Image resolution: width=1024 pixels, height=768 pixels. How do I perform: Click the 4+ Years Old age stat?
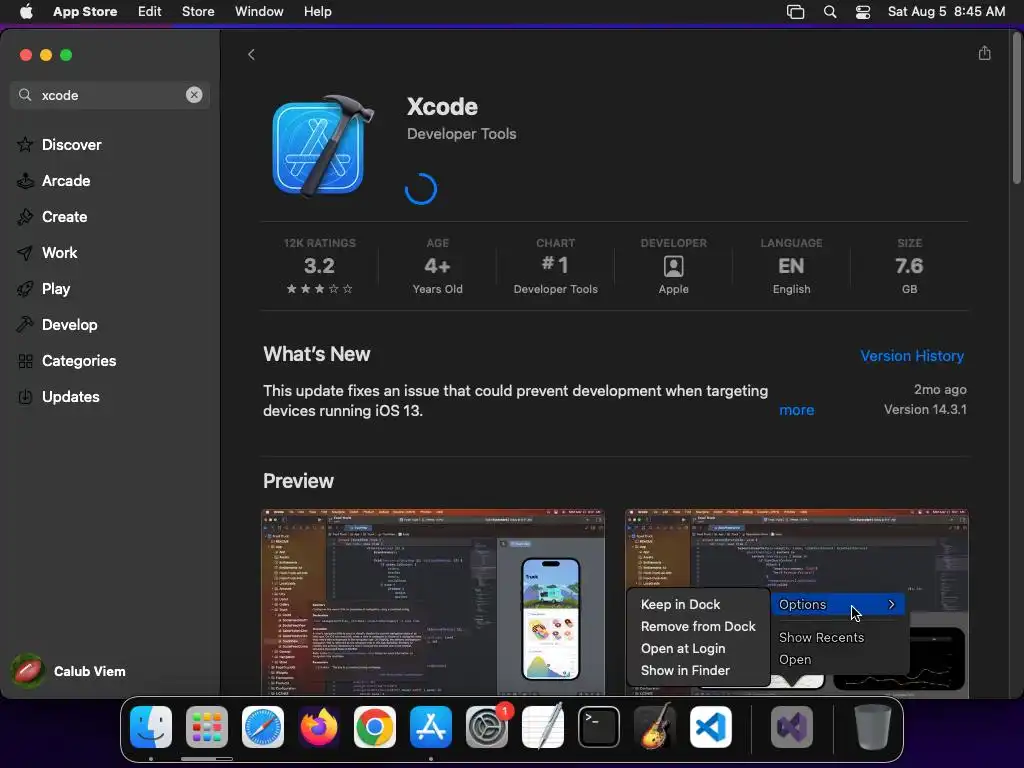[x=437, y=266]
